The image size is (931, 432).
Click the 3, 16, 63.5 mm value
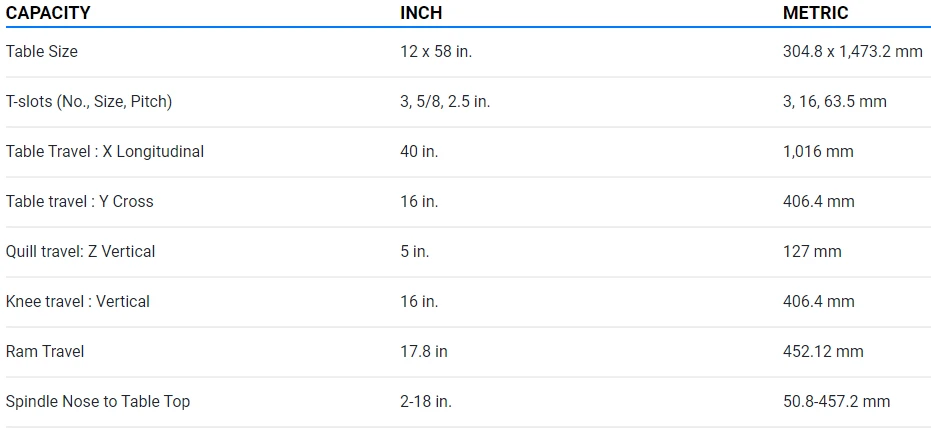[x=834, y=101]
